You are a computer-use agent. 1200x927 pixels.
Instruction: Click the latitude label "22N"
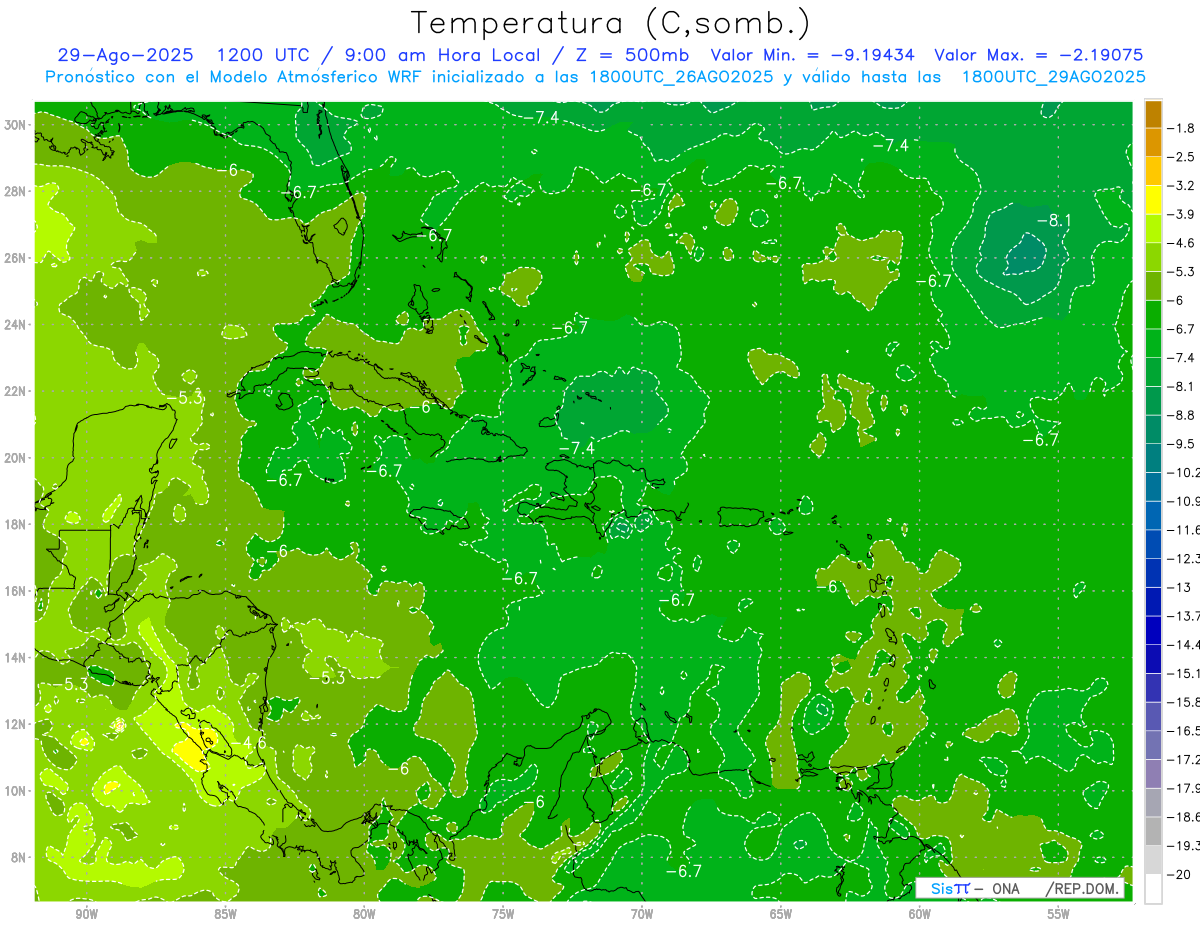tap(17, 391)
